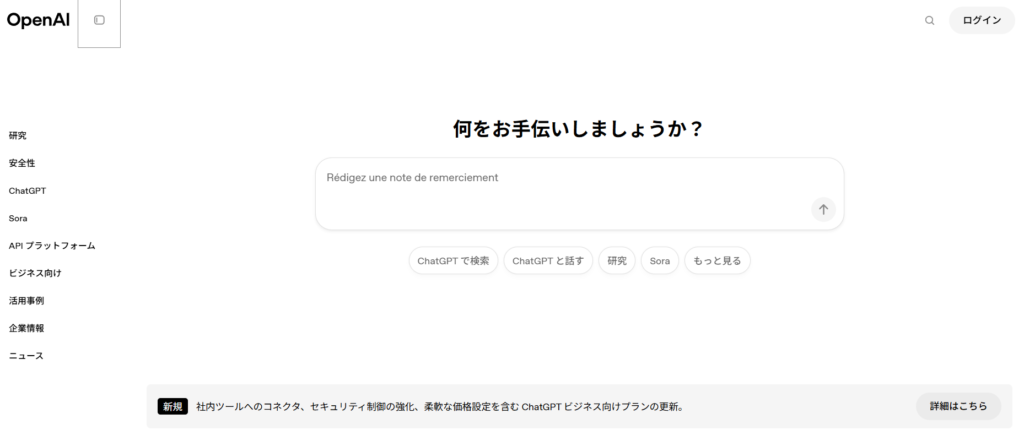1024x441 pixels.
Task: Click the 詳細はこちら button
Action: (x=959, y=406)
